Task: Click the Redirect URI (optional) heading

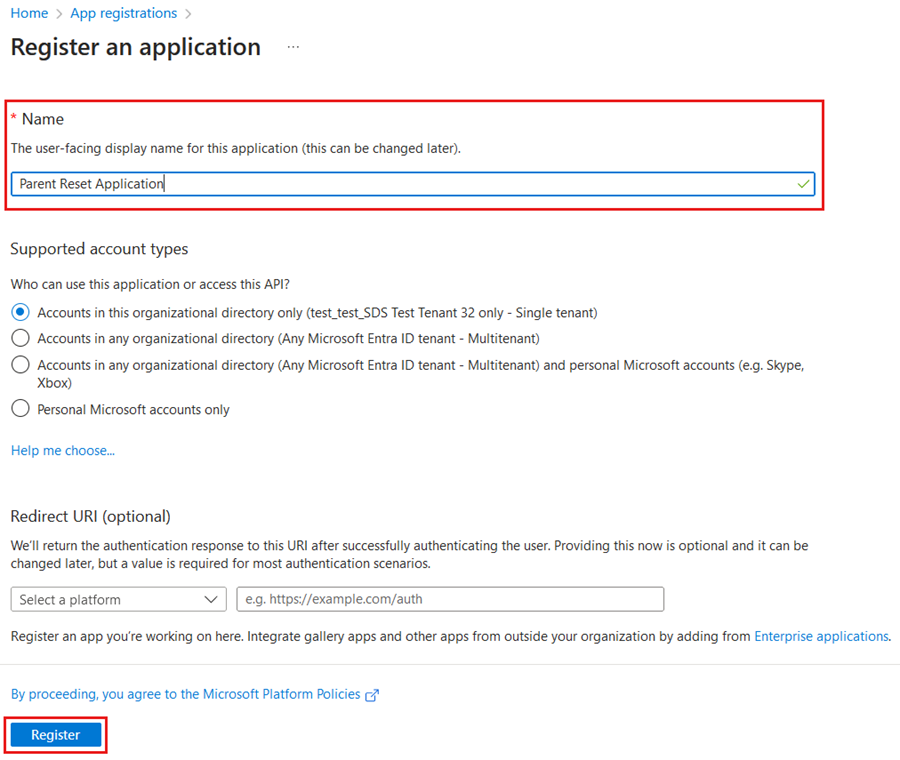Action: [x=91, y=516]
